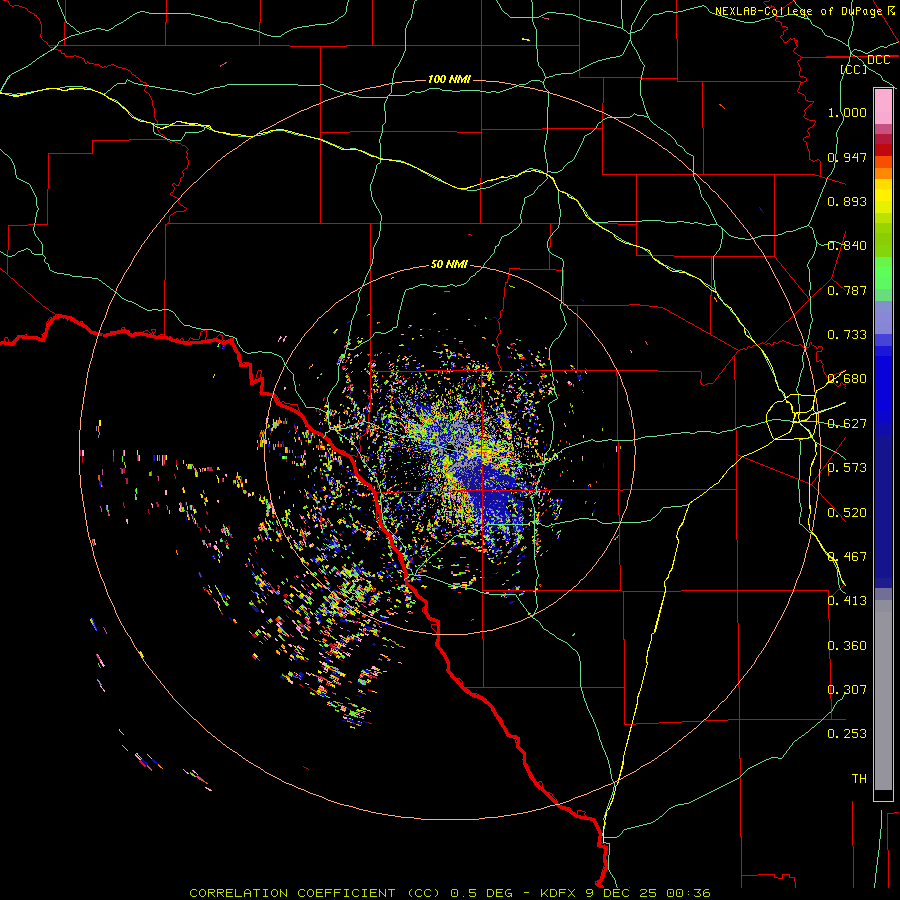The height and width of the screenshot is (900, 900).
Task: Select the 0.893 legend value
Action: [847, 201]
